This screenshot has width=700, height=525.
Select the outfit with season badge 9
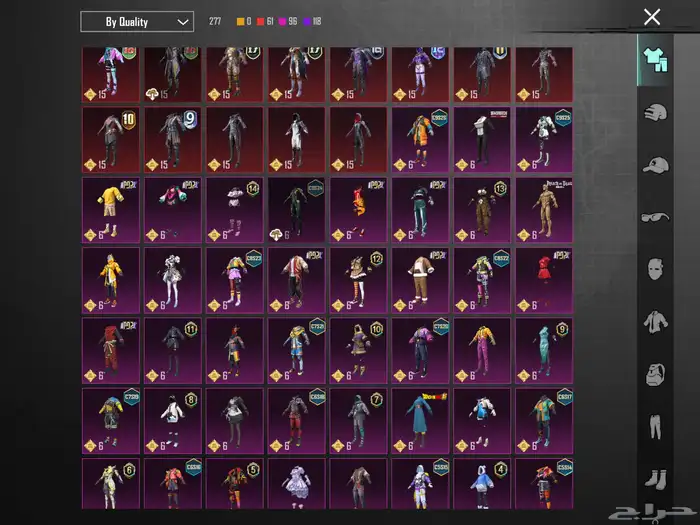click(173, 137)
